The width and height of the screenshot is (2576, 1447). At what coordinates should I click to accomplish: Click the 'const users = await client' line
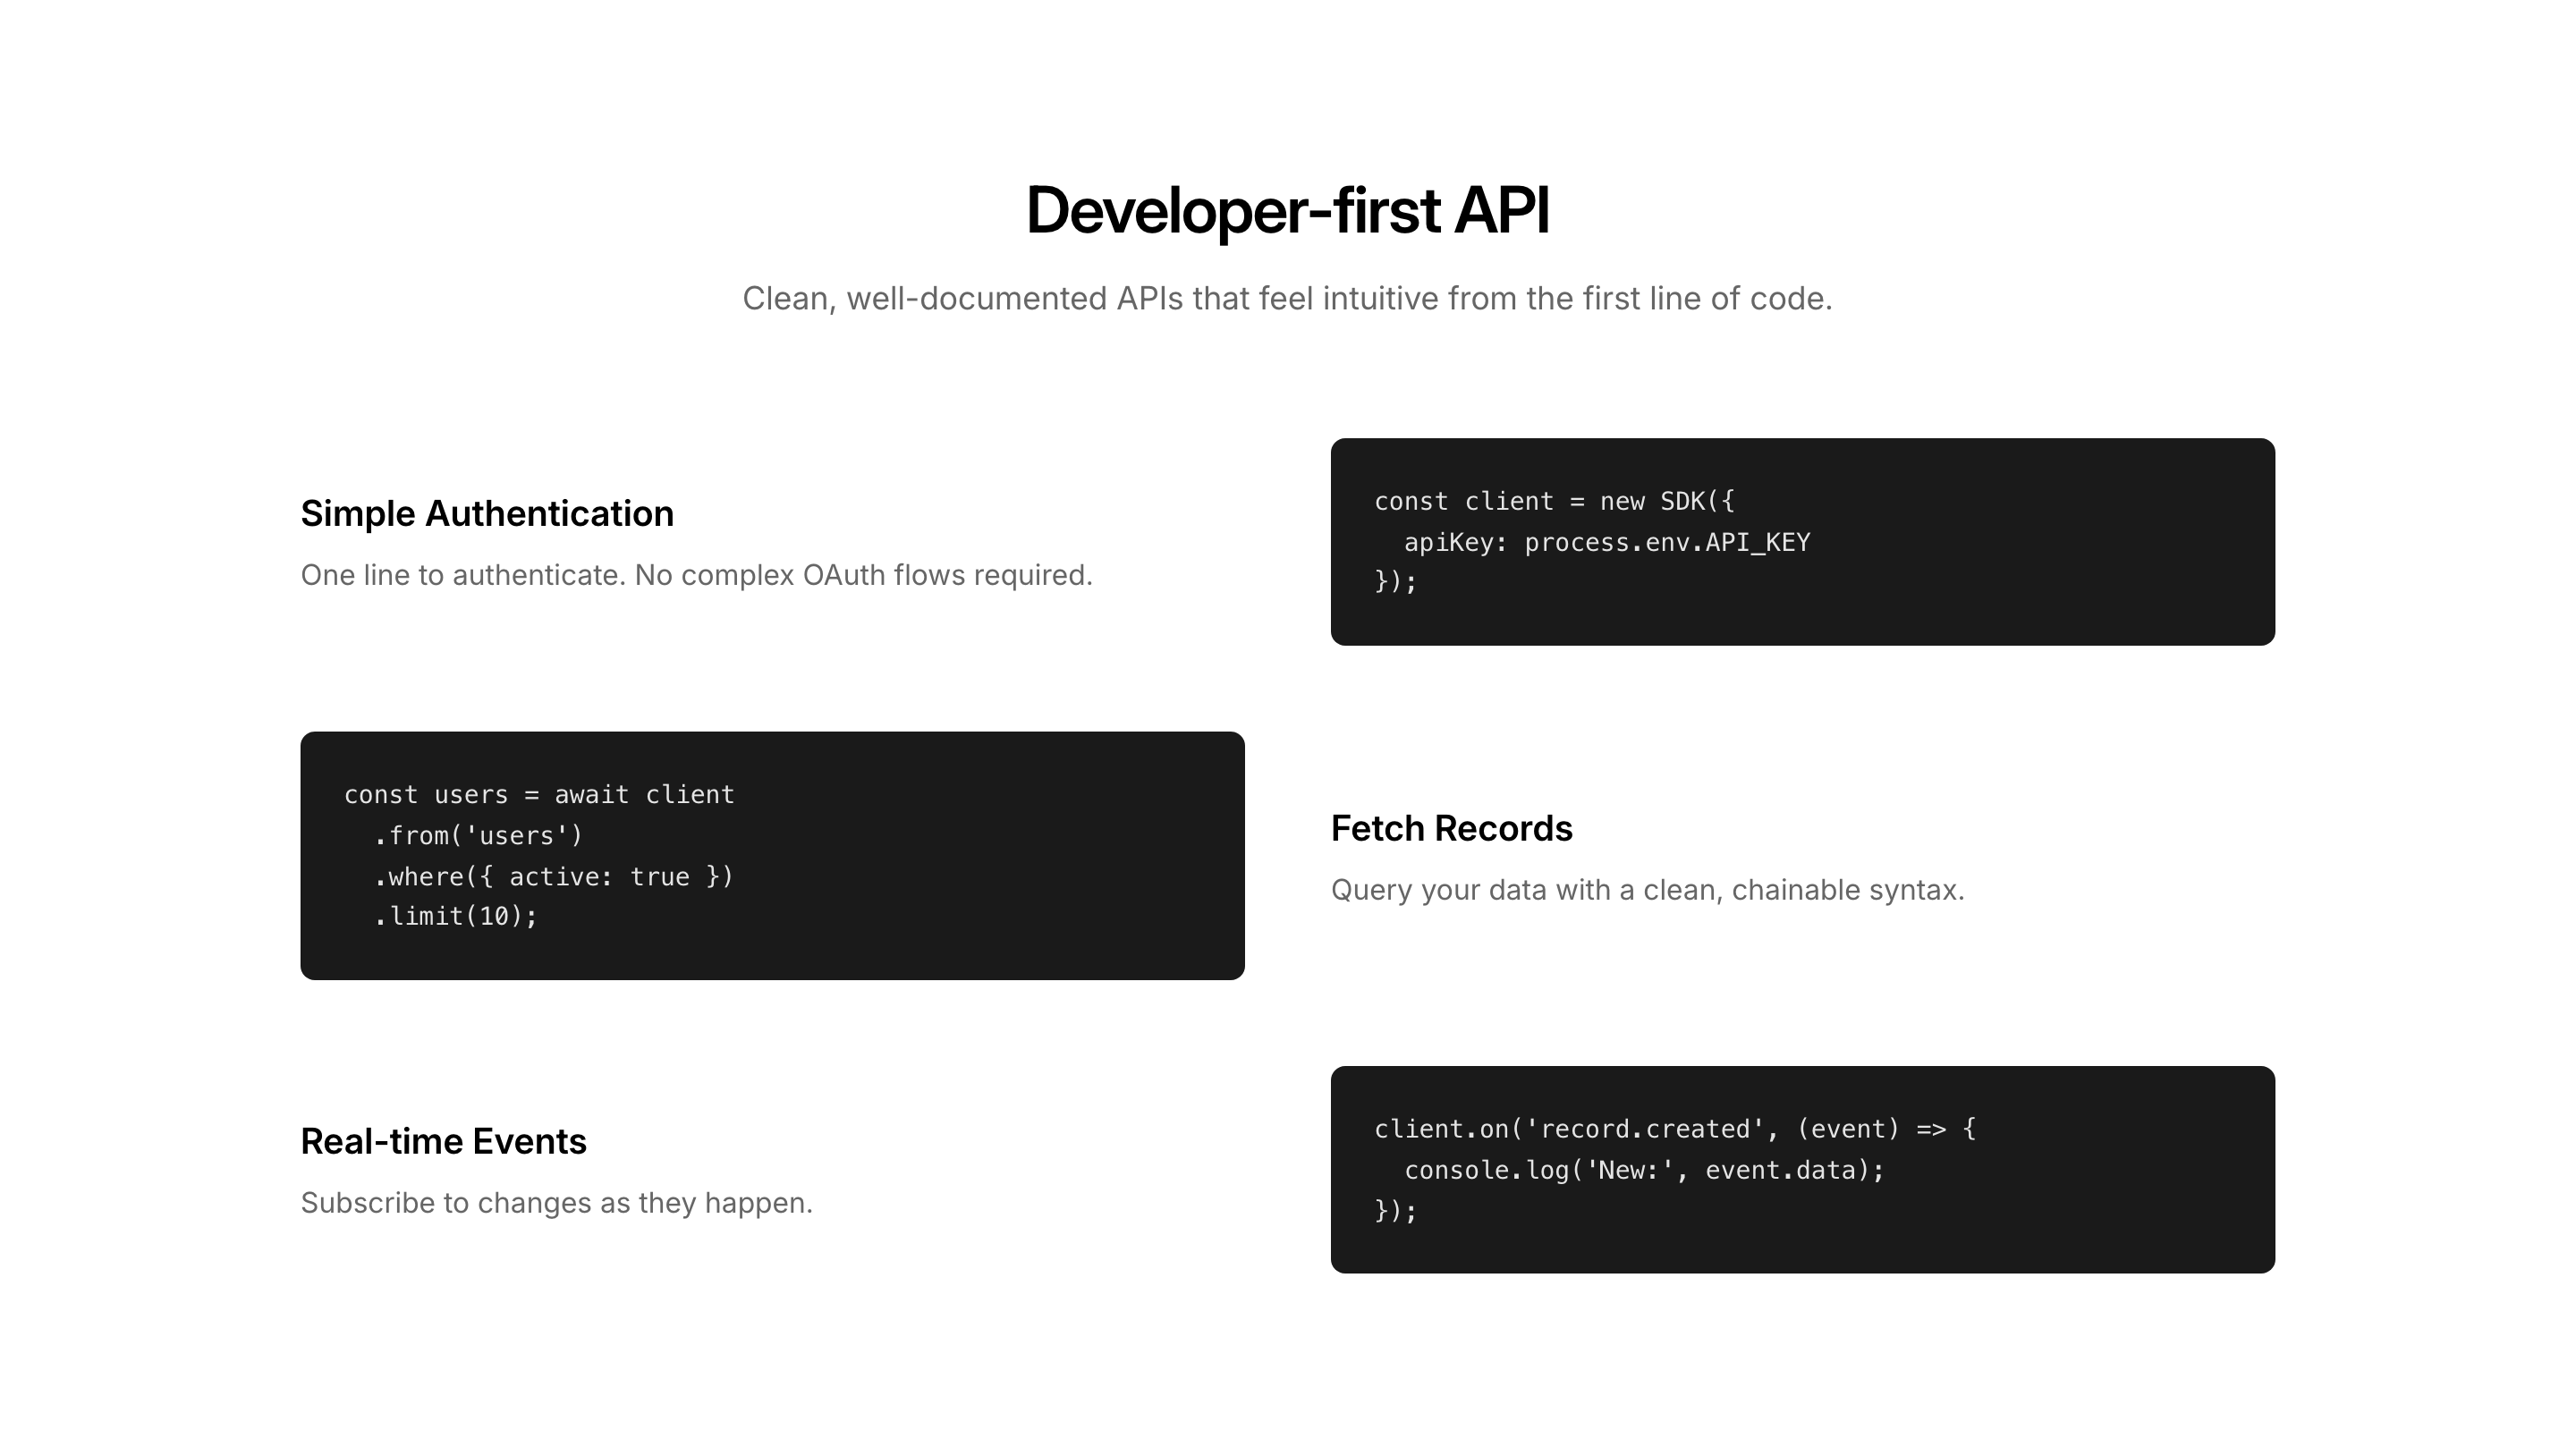539,795
